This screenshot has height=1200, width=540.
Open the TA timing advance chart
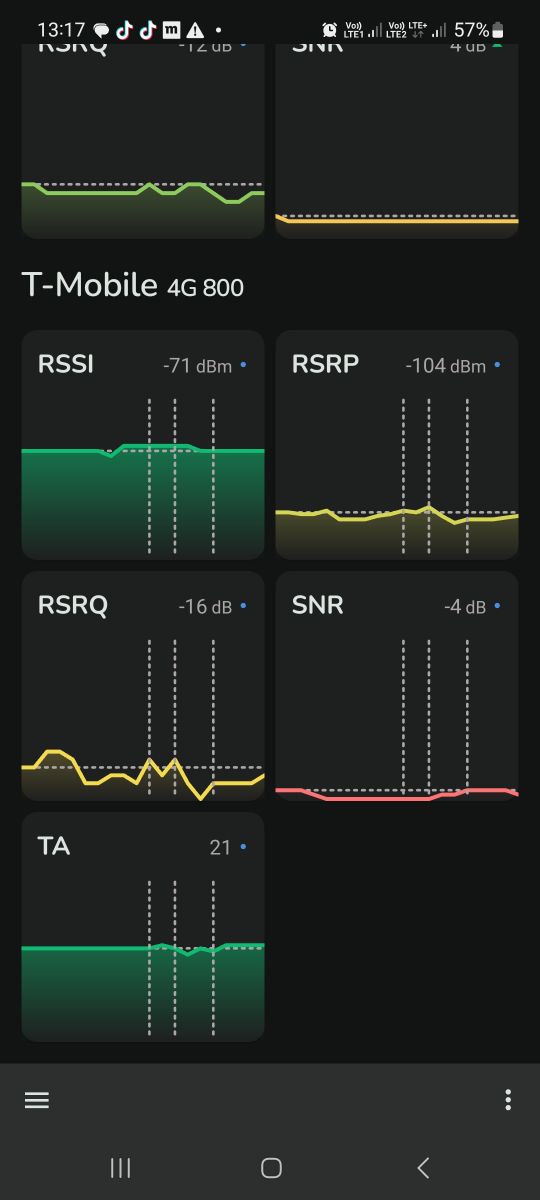[143, 926]
